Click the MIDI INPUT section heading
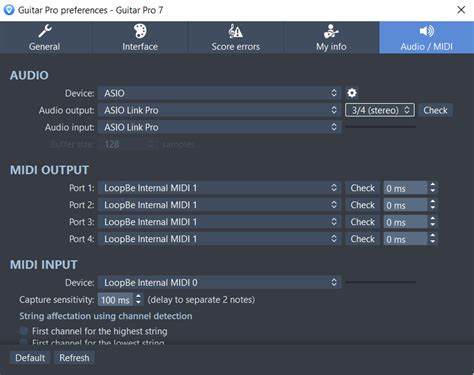Image resolution: width=474 pixels, height=375 pixels. [x=44, y=265]
